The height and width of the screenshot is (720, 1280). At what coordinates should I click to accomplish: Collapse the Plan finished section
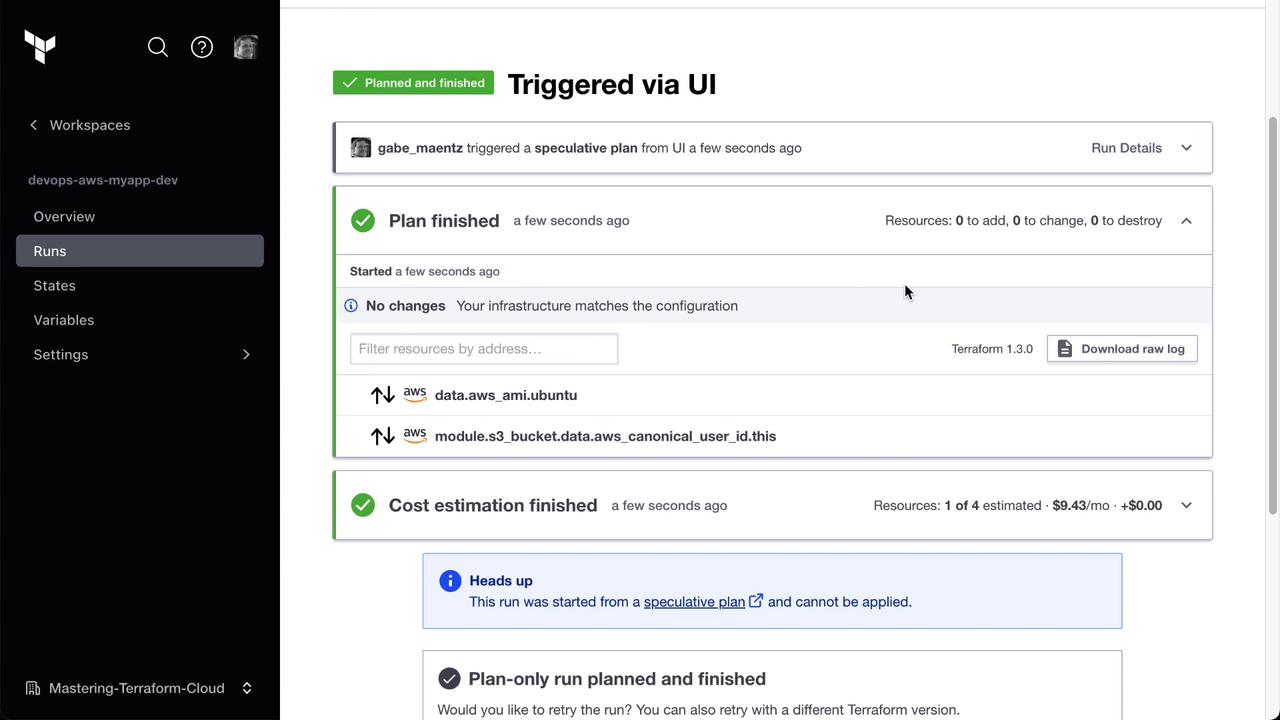click(1186, 221)
